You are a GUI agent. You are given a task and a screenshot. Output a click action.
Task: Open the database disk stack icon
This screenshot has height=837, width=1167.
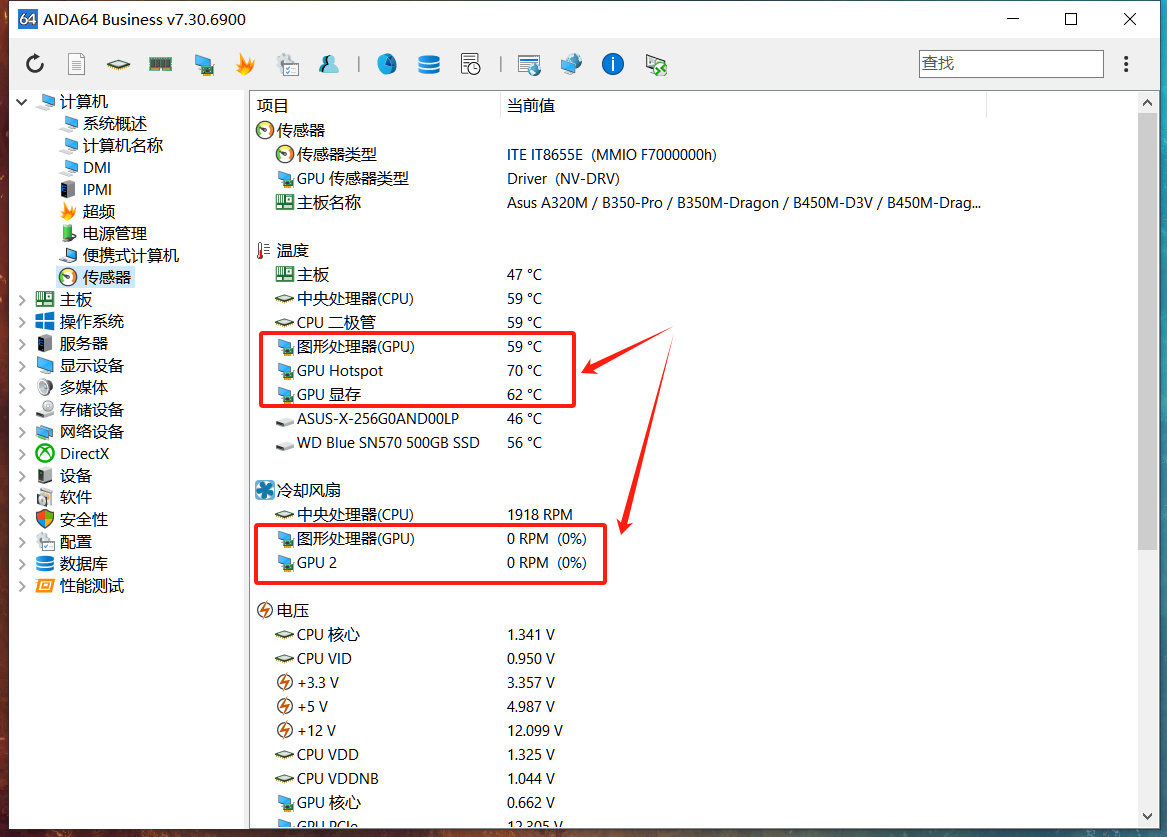429,65
